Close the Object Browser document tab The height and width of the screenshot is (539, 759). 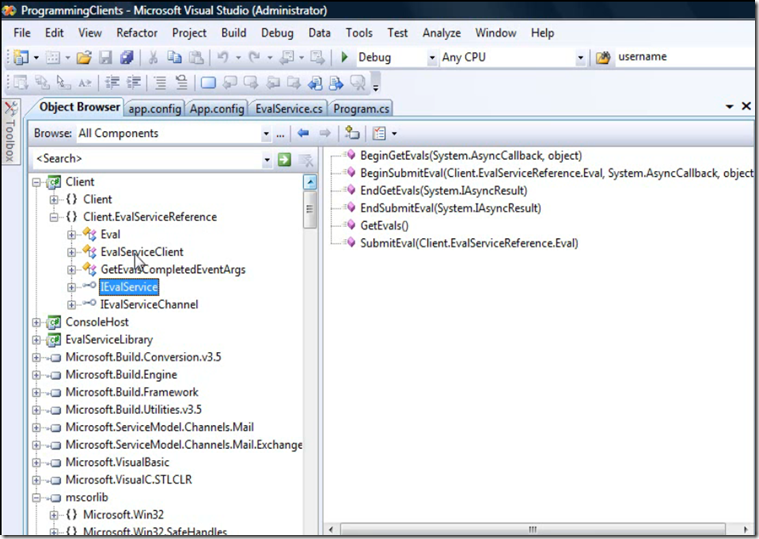click(746, 106)
